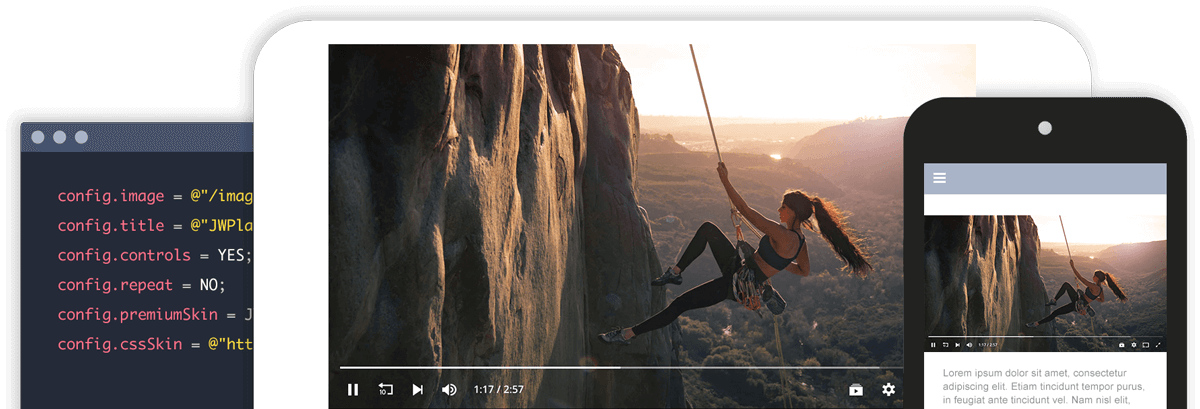1200x409 pixels.
Task: Click the config.image code line
Action: point(155,196)
